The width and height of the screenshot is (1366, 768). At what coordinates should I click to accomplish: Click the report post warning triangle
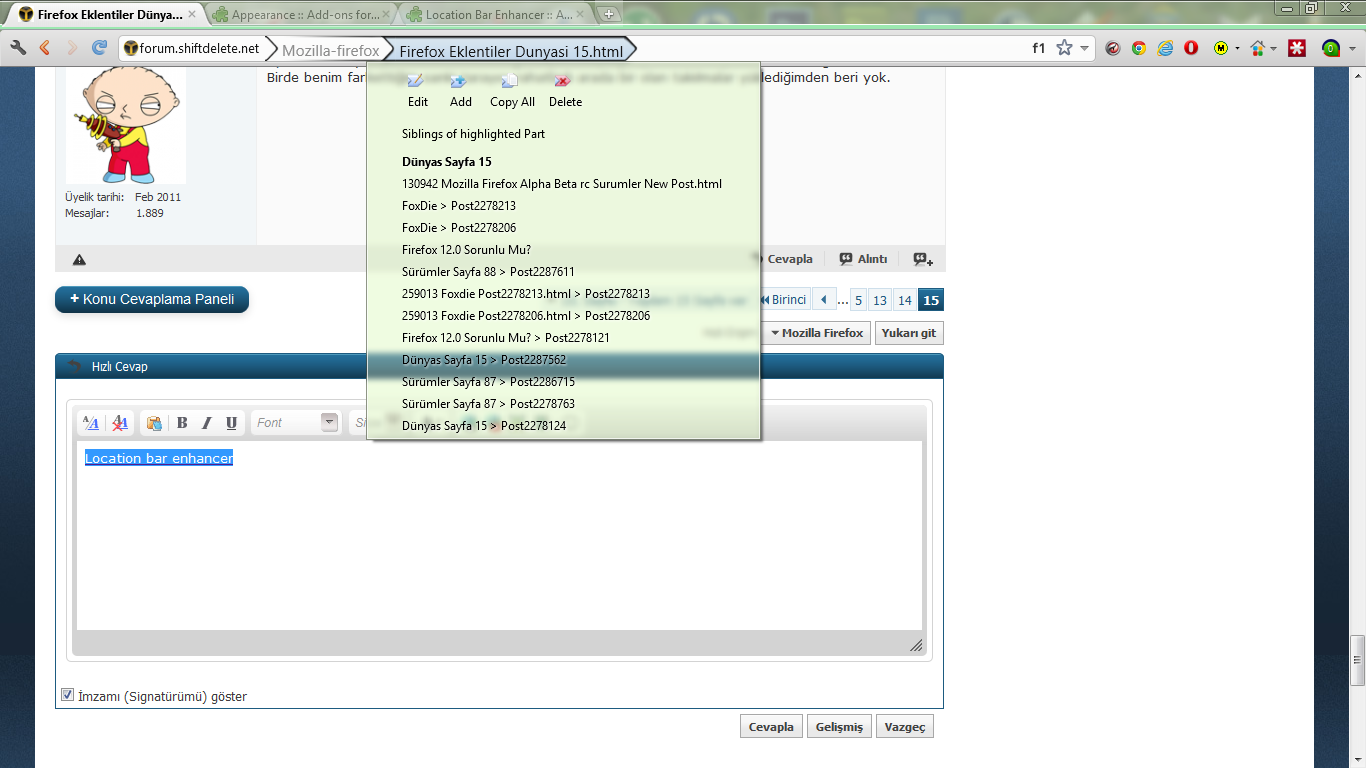[x=79, y=259]
